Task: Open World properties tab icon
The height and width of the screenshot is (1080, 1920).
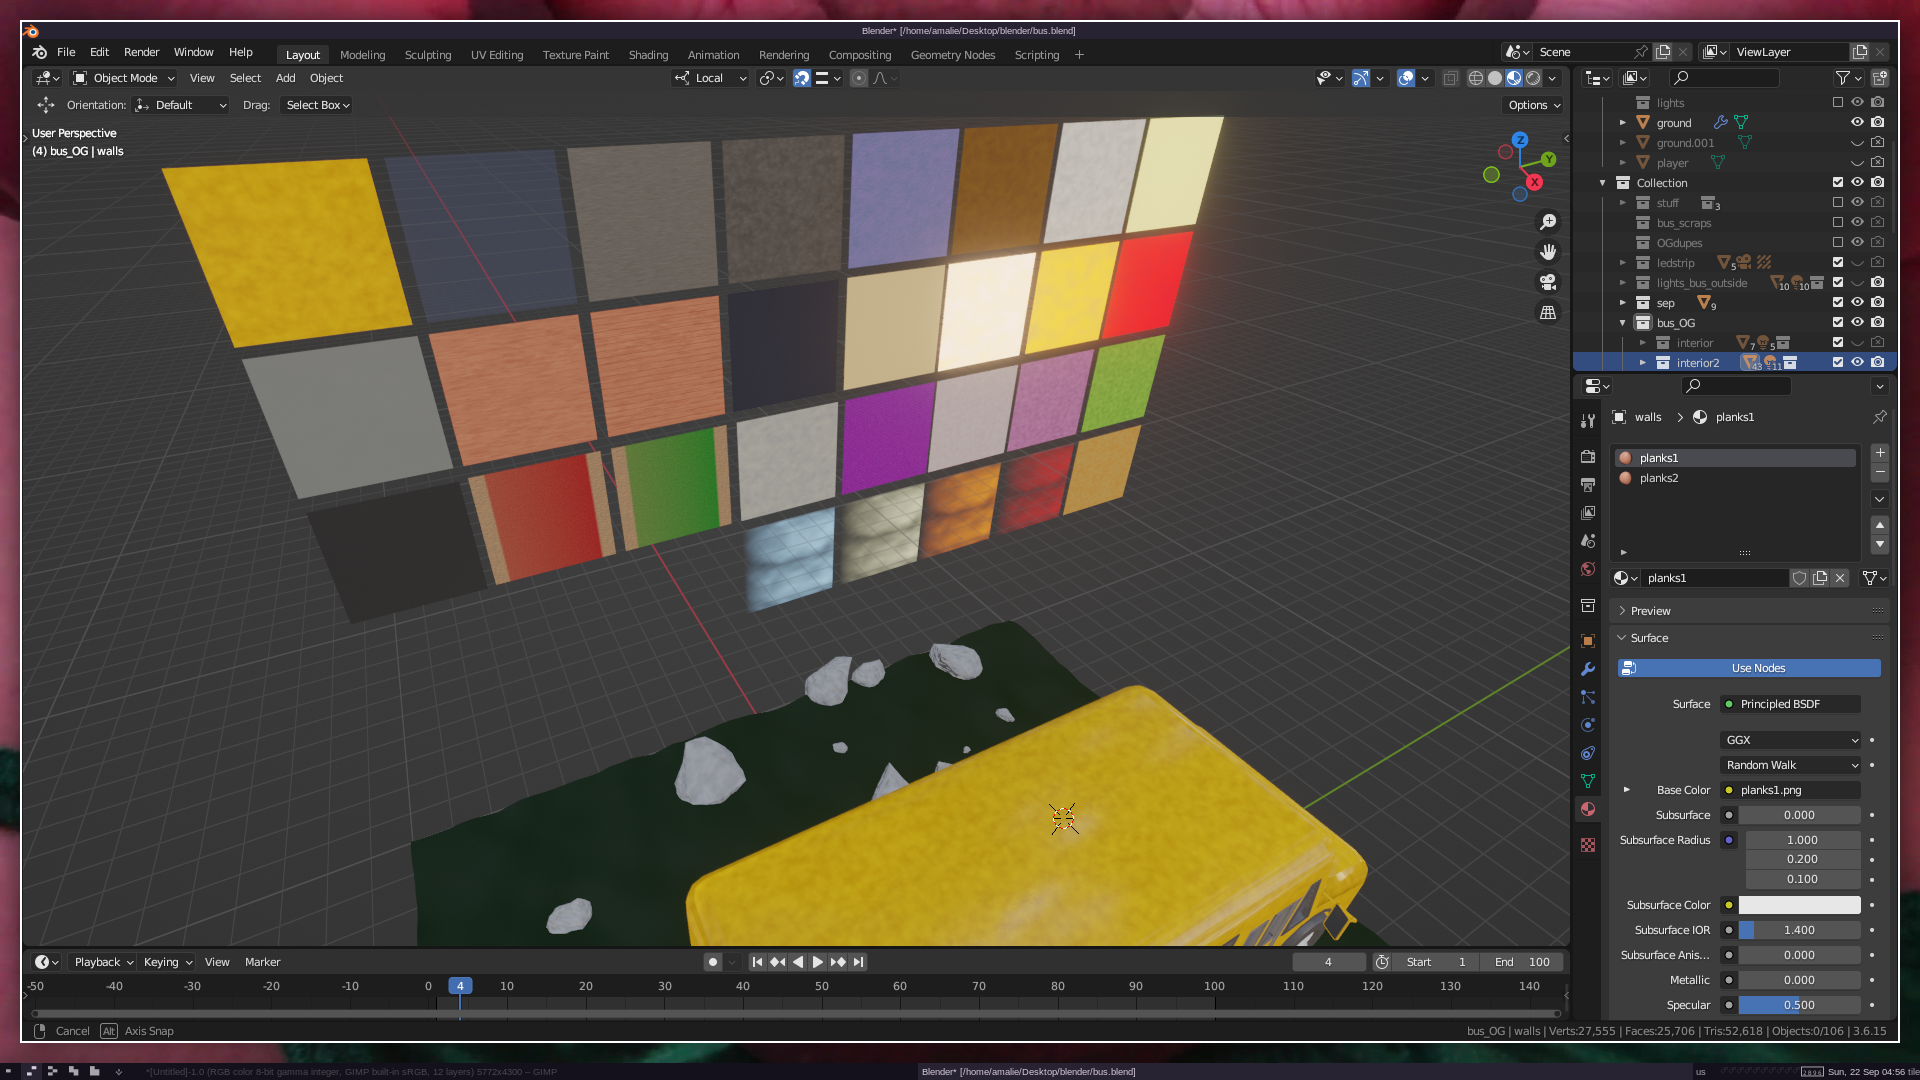Action: coord(1588,569)
